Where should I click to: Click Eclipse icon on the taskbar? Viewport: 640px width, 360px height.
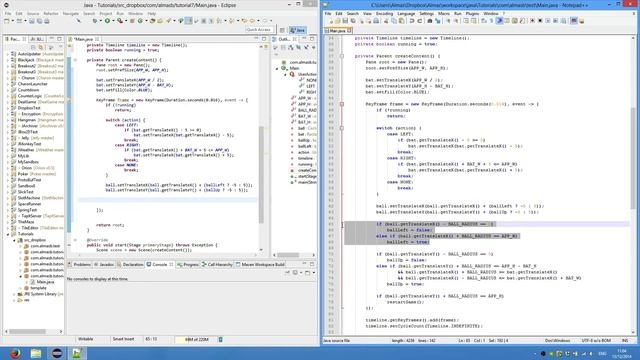point(57,353)
